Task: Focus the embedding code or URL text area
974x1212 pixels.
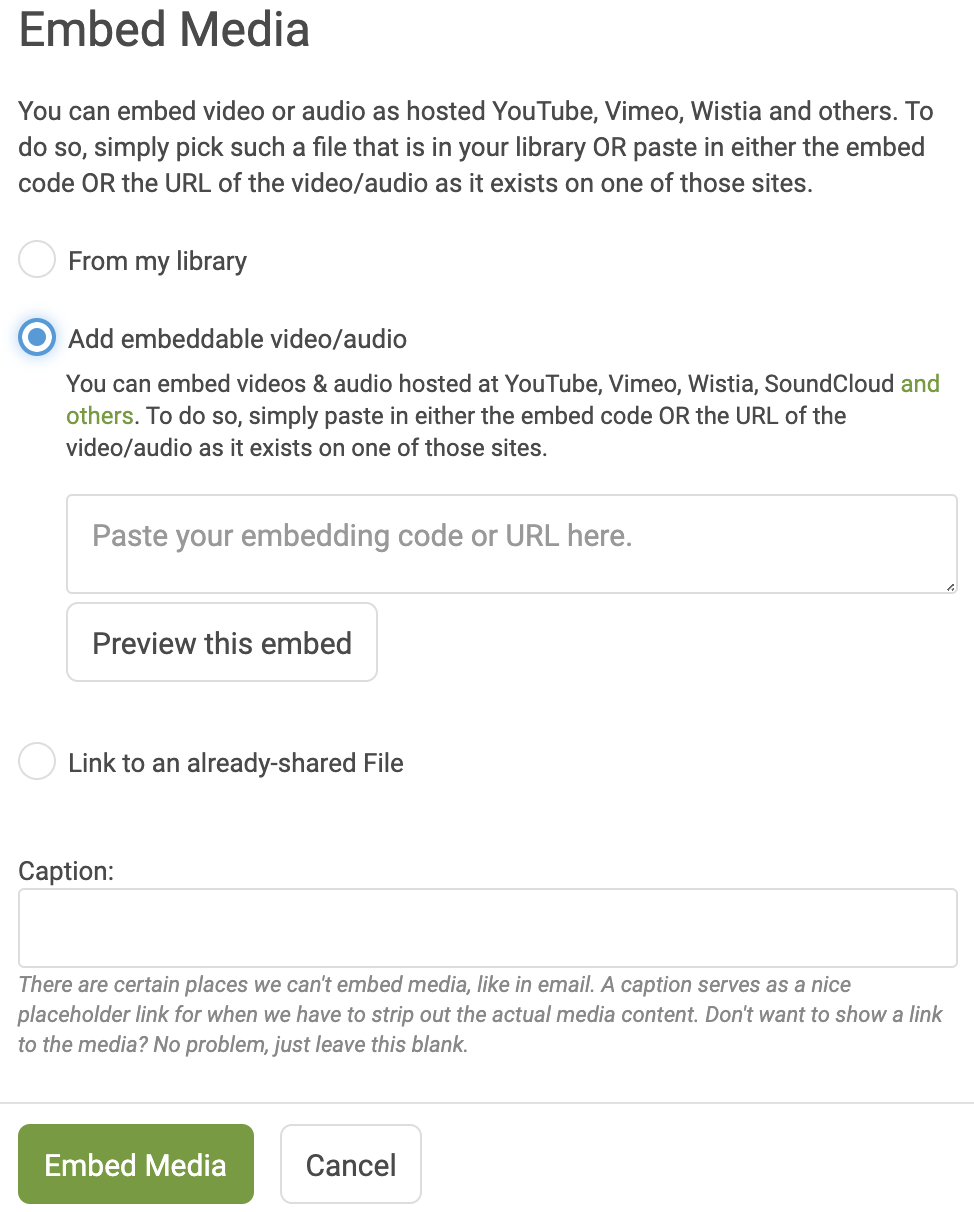Action: coord(512,544)
